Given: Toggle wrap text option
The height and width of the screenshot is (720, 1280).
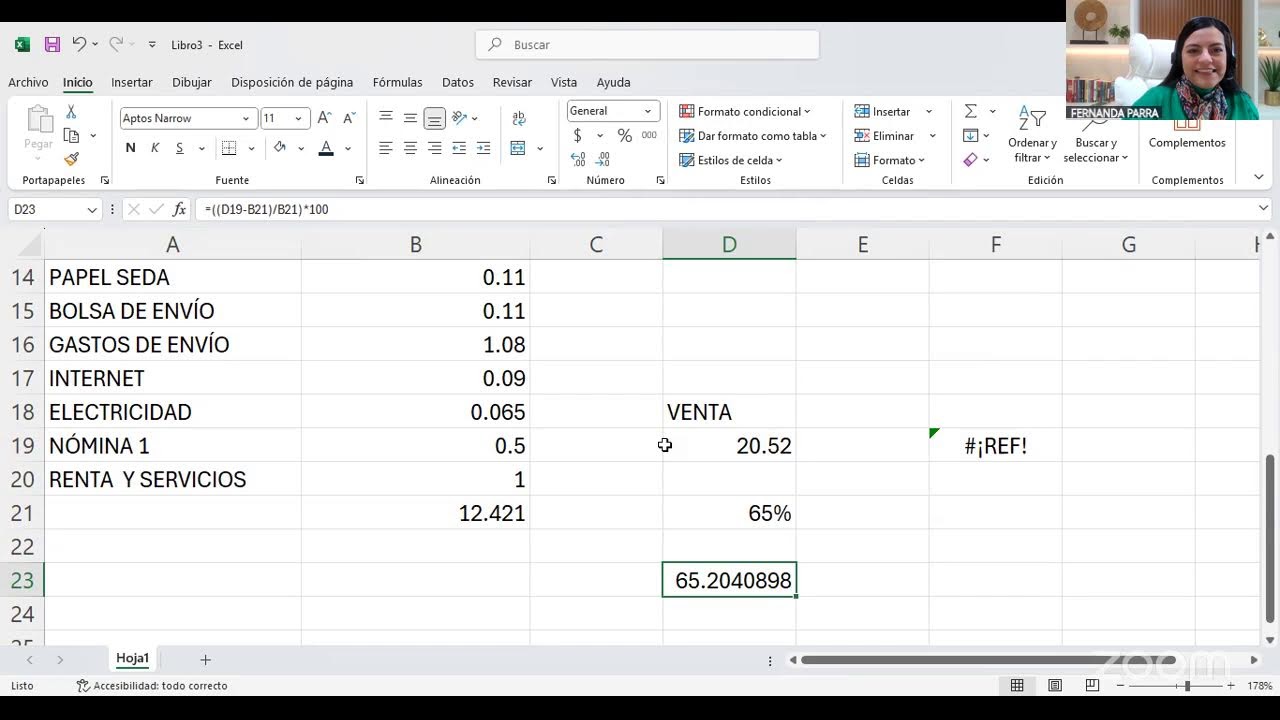Looking at the screenshot, I should pos(518,118).
